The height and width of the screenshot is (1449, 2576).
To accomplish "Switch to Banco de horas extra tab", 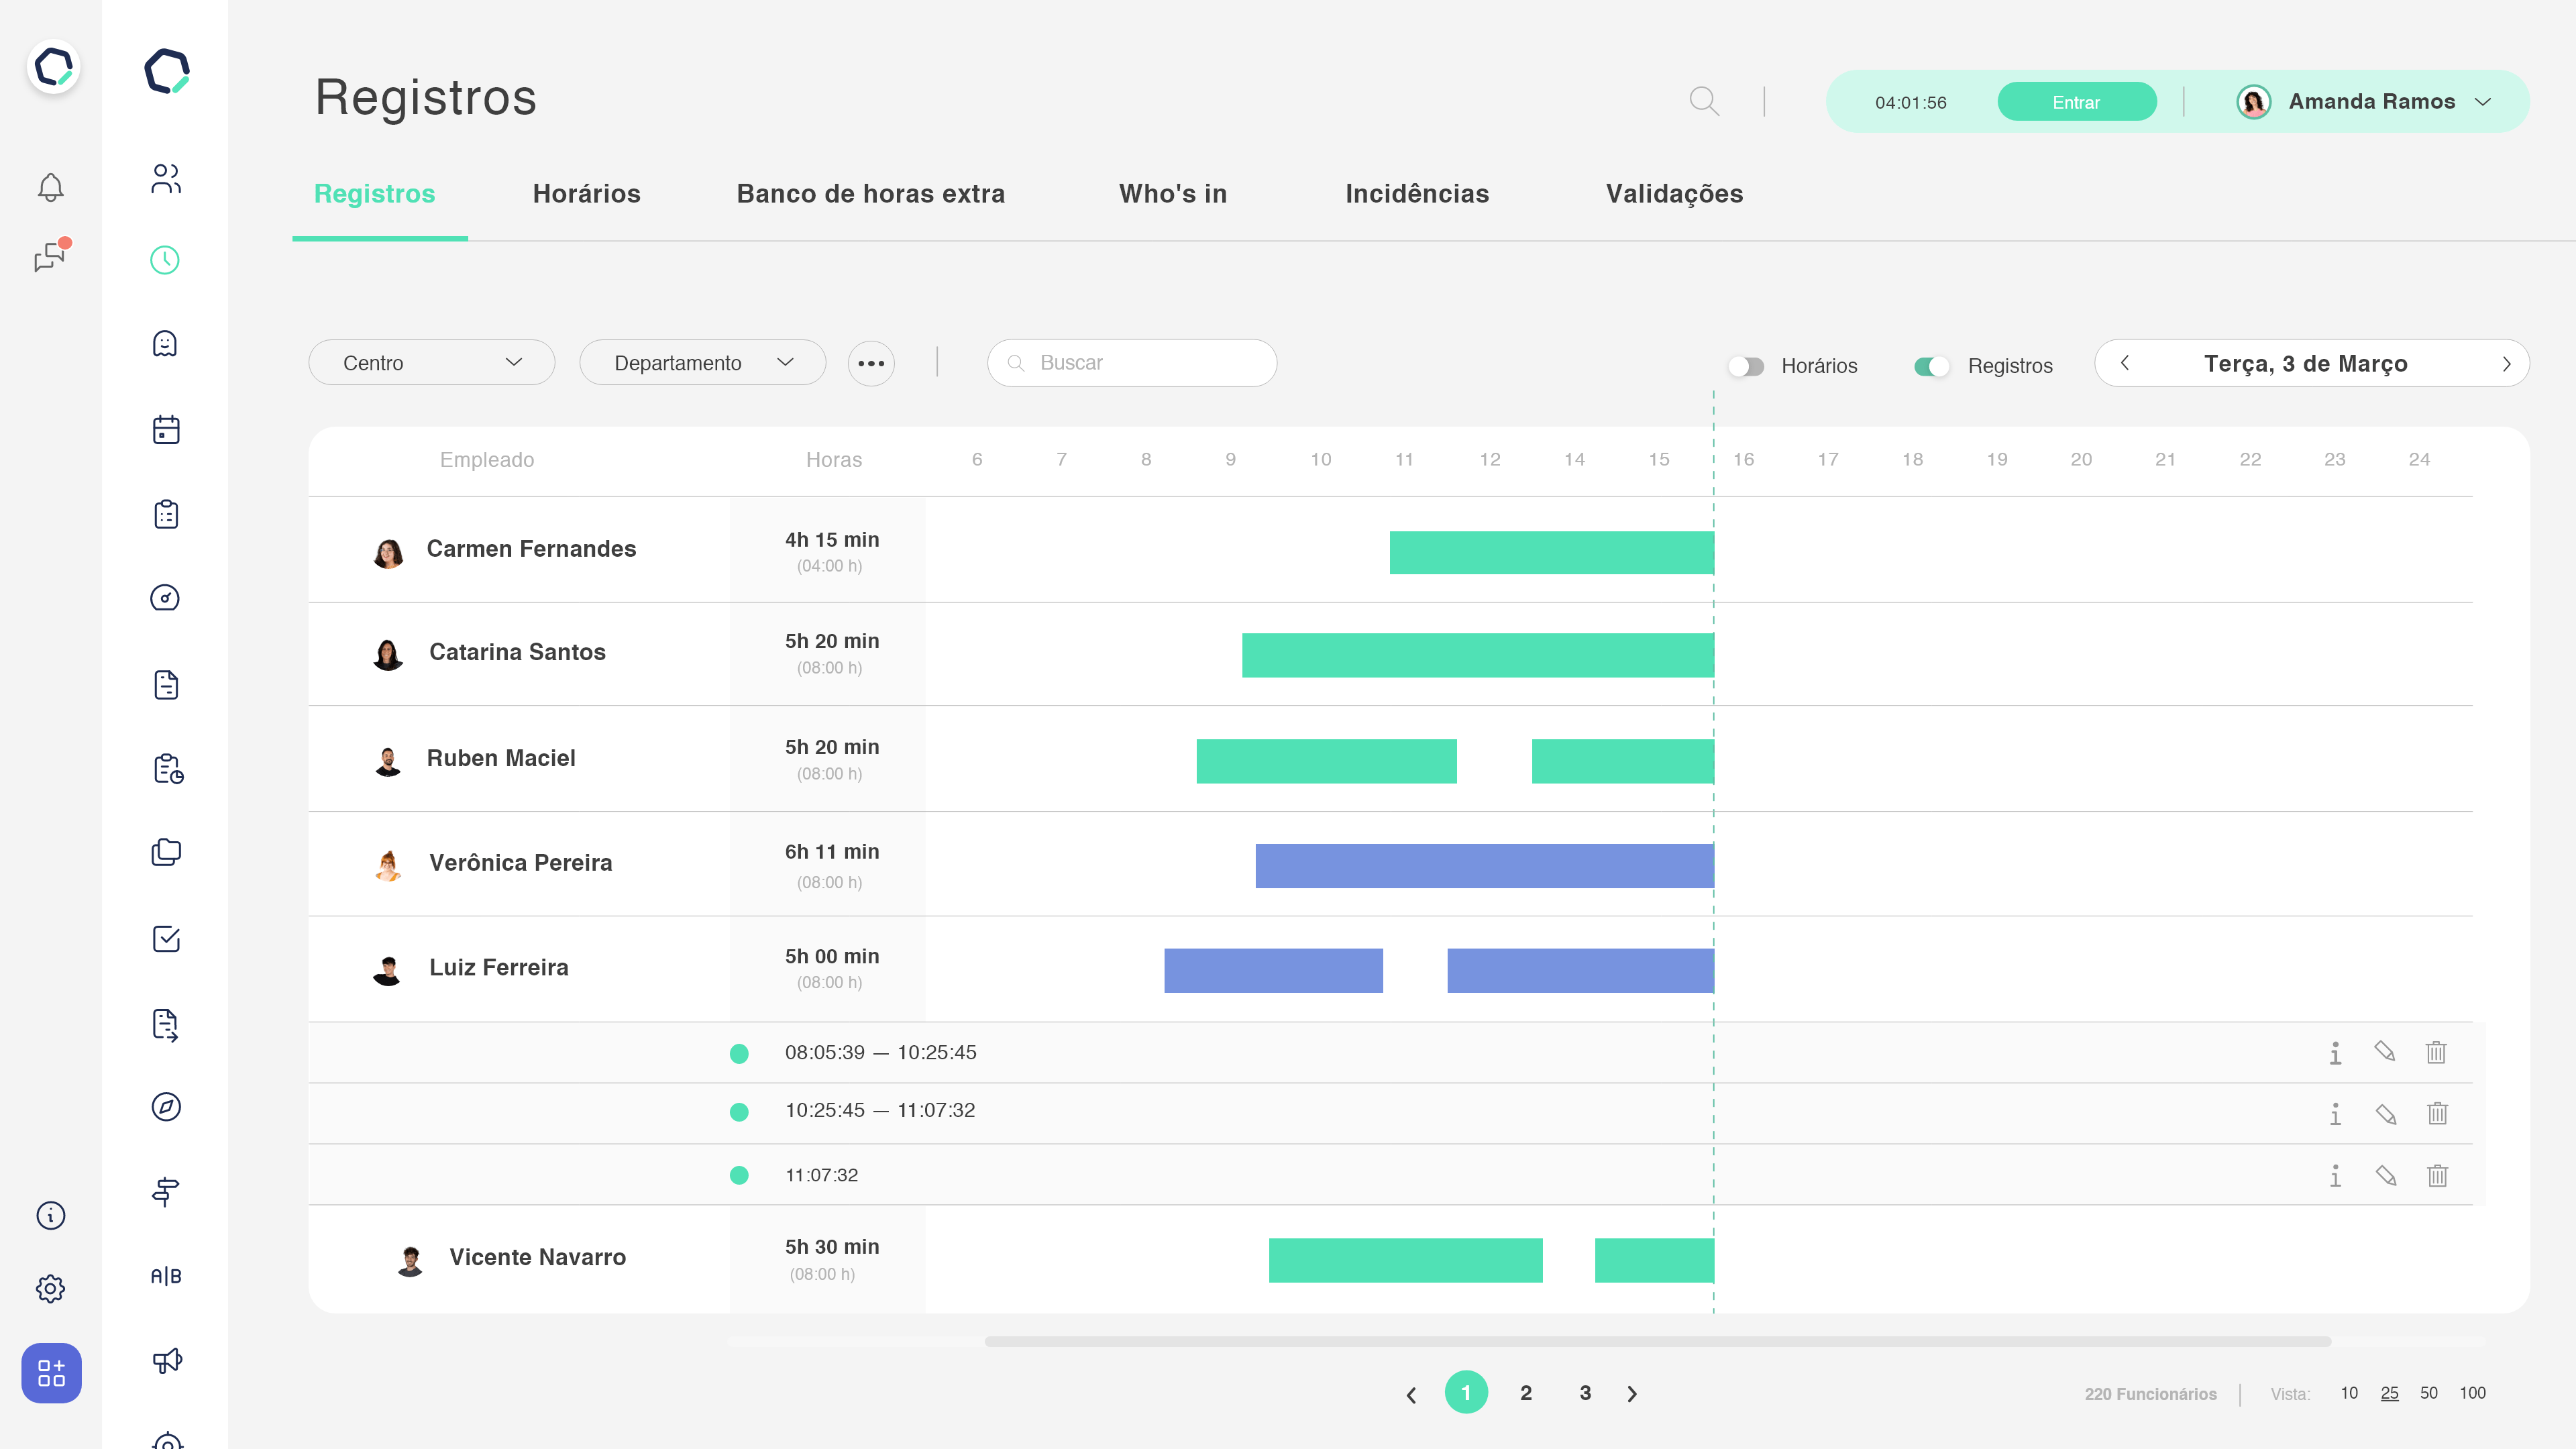I will pos(871,194).
